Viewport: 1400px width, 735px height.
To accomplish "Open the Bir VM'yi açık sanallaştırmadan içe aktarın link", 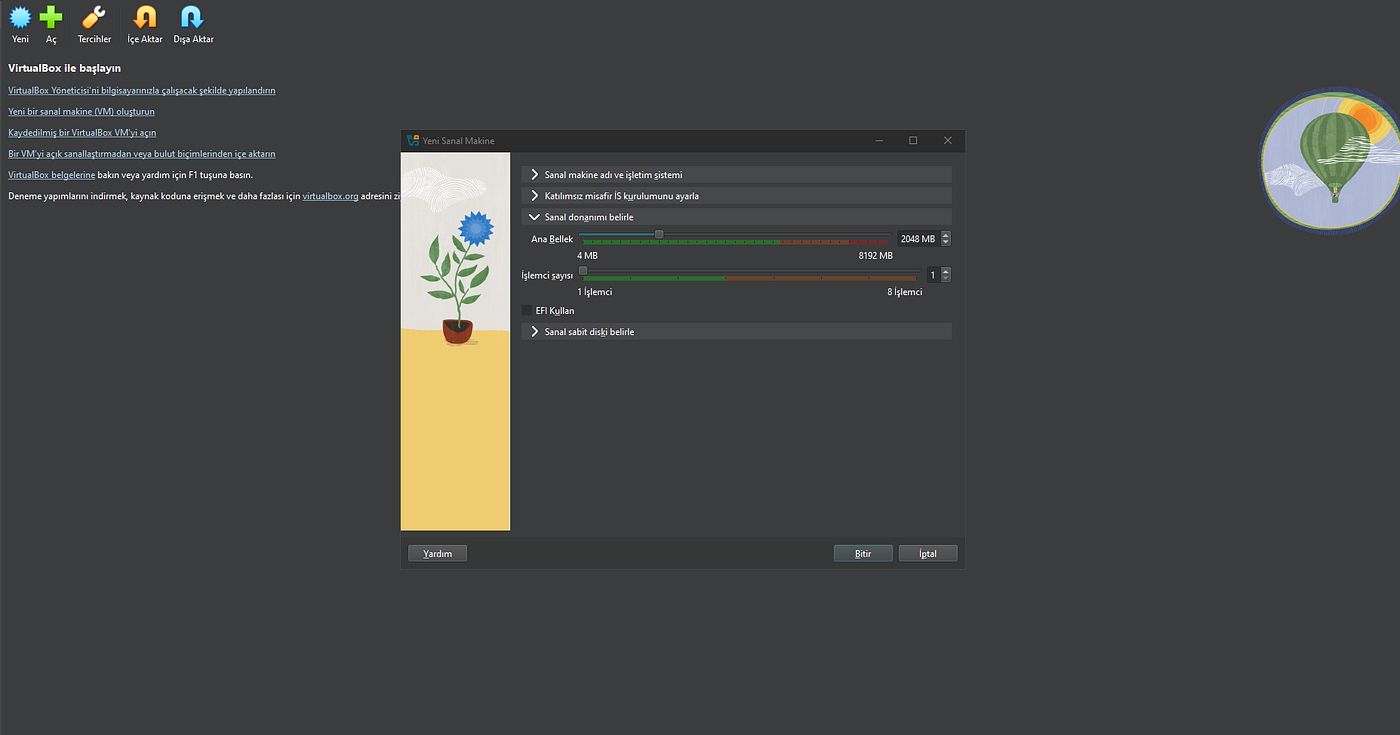I will tap(141, 154).
